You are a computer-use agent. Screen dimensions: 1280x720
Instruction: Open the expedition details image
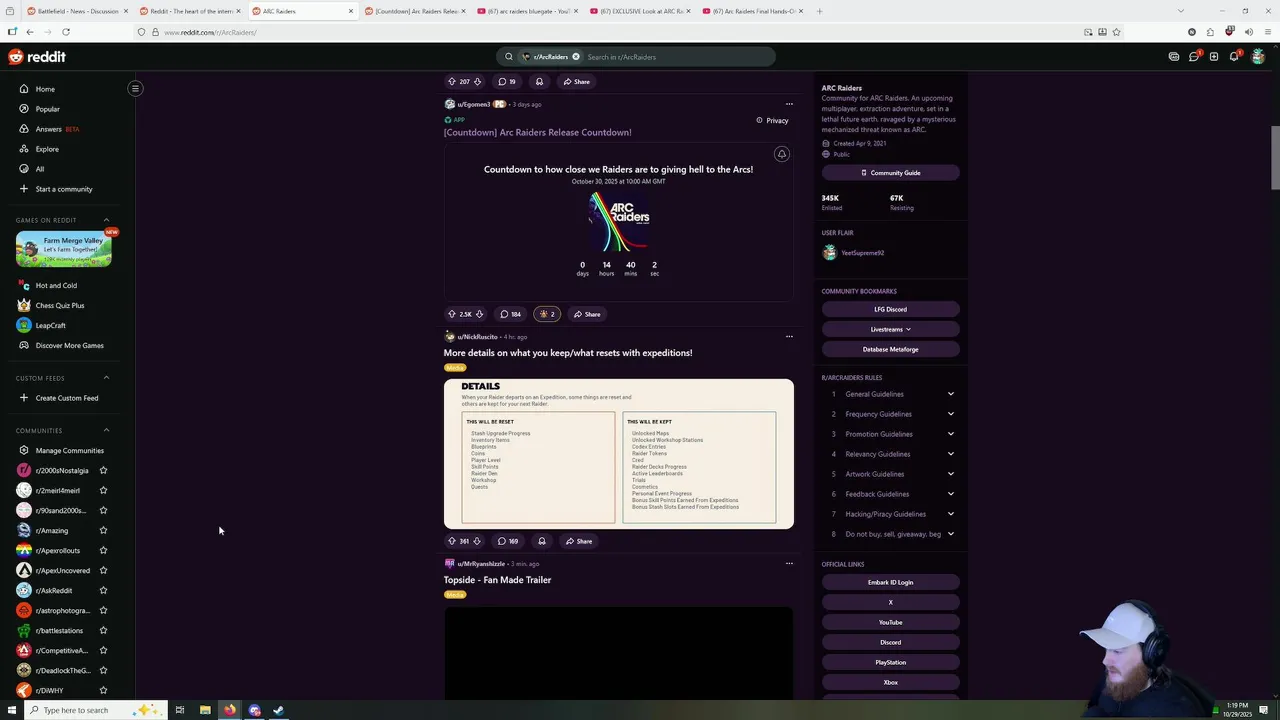tap(619, 453)
